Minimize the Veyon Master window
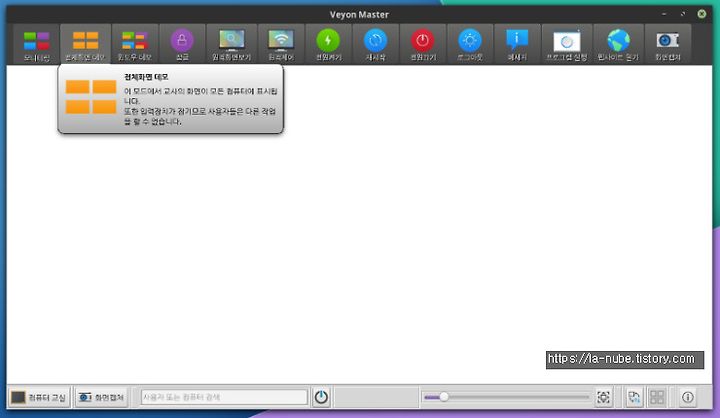720x418 pixels. [x=664, y=14]
